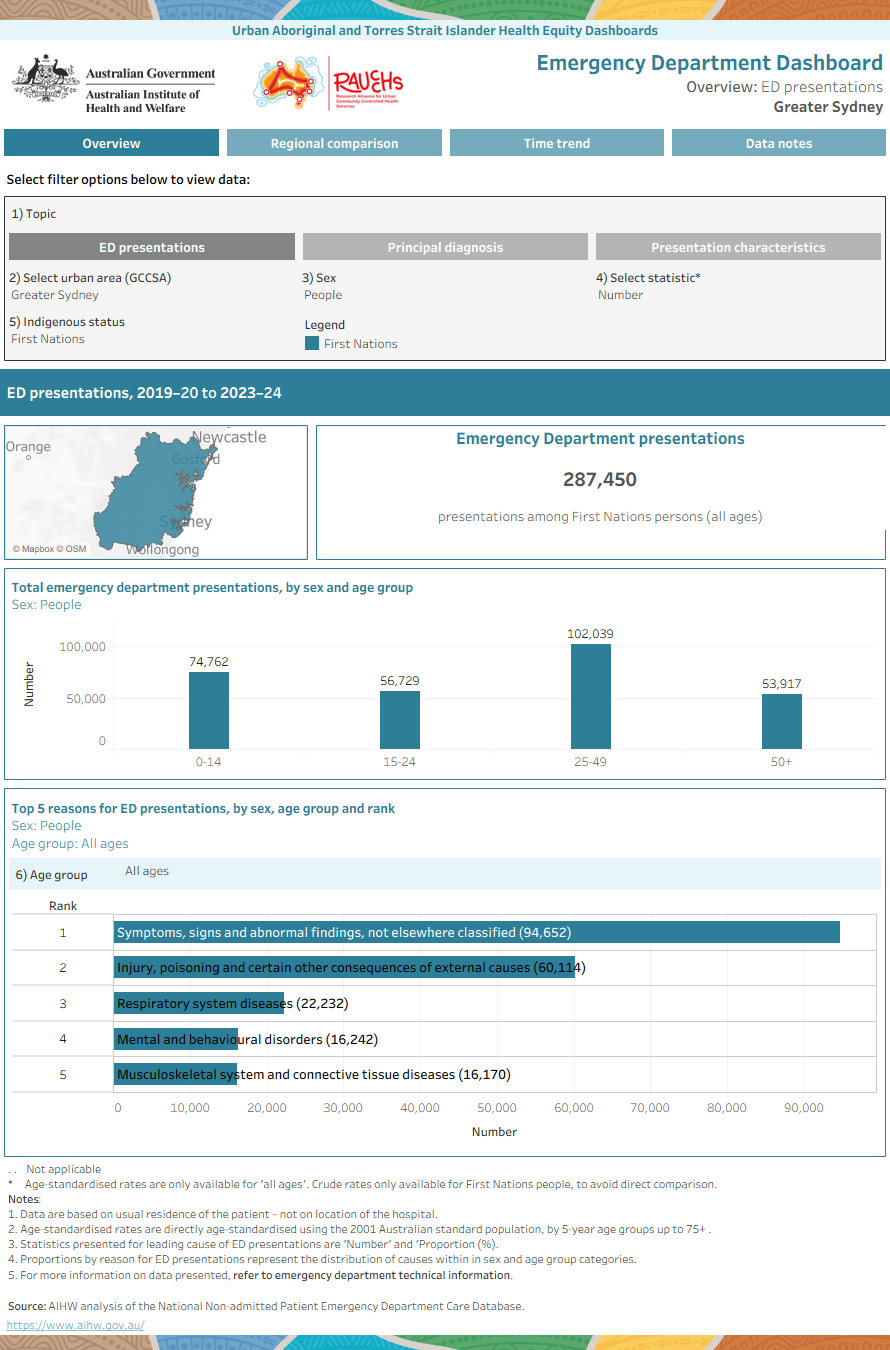890x1350 pixels.
Task: Click the Greater Sydney map thumbnail
Action: 156,492
